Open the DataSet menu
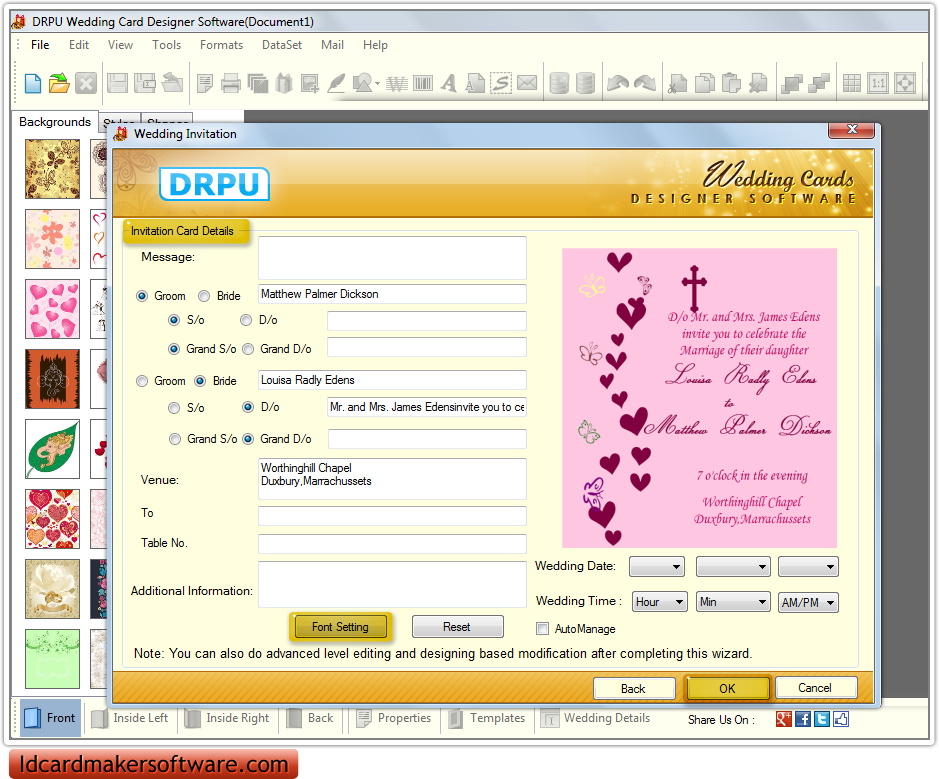The image size is (939, 779). (x=281, y=45)
